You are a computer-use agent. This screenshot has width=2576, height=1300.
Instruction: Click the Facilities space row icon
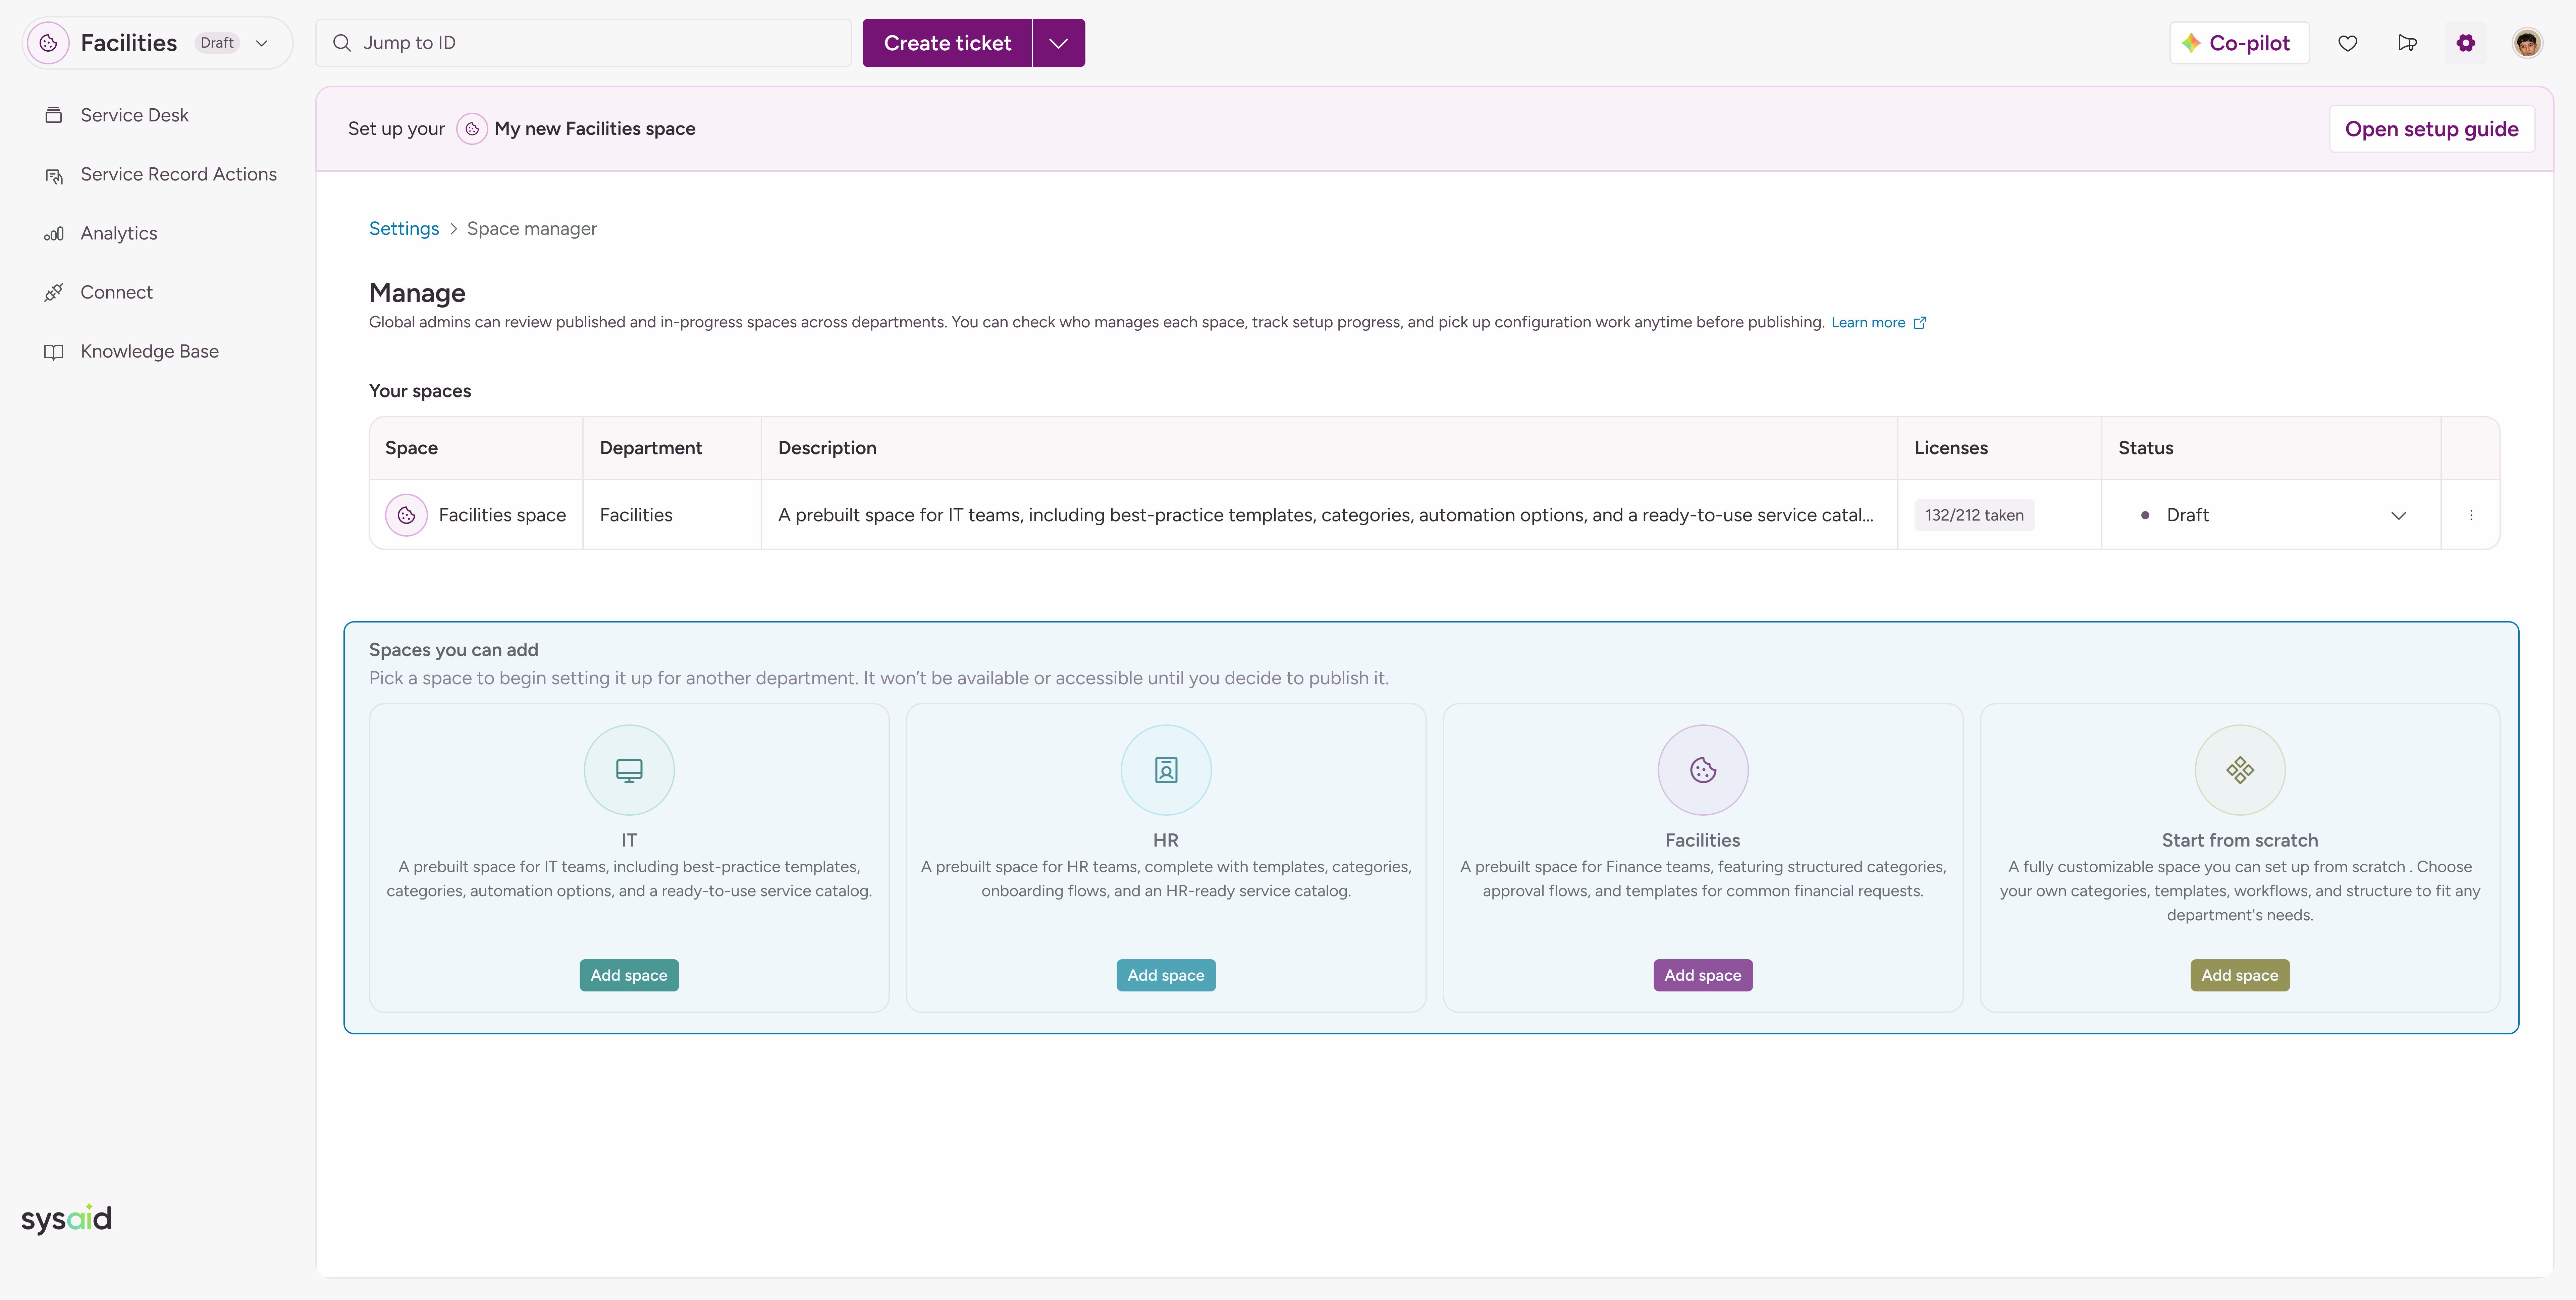pos(406,515)
